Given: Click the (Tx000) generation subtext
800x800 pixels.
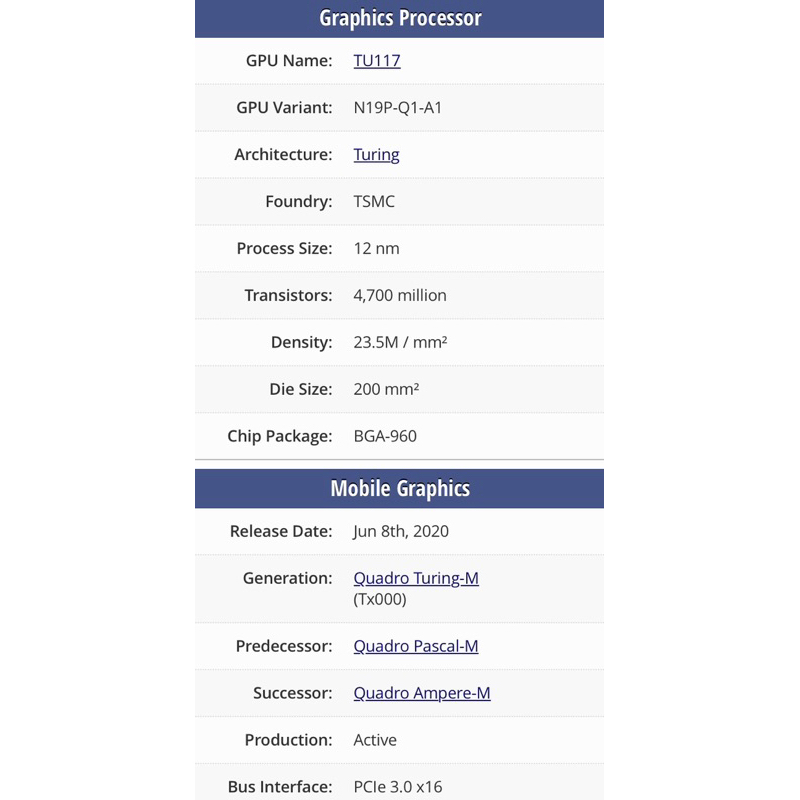Looking at the screenshot, I should pyautogui.click(x=380, y=600).
